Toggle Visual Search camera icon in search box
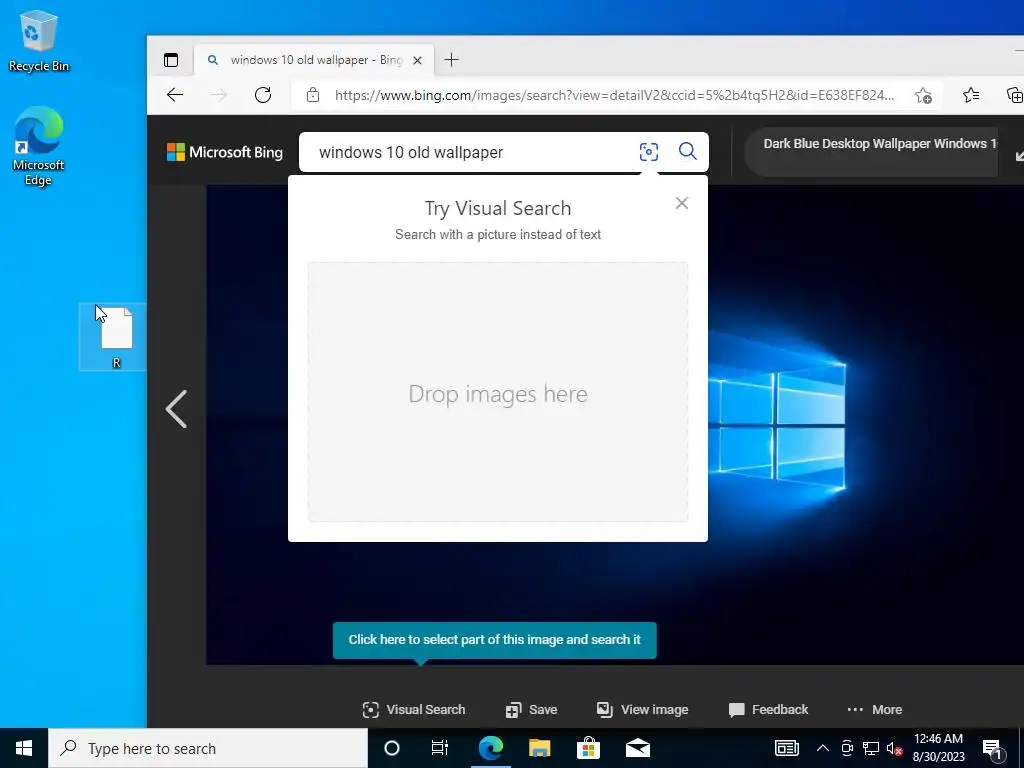Viewport: 1024px width, 768px height. pyautogui.click(x=648, y=152)
